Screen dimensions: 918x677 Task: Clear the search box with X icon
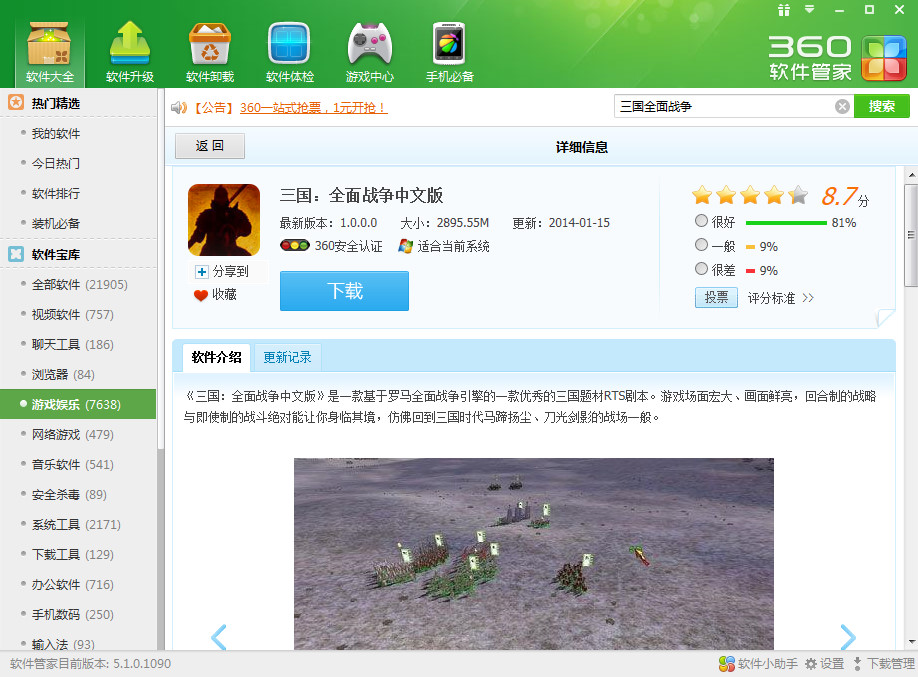tap(842, 106)
